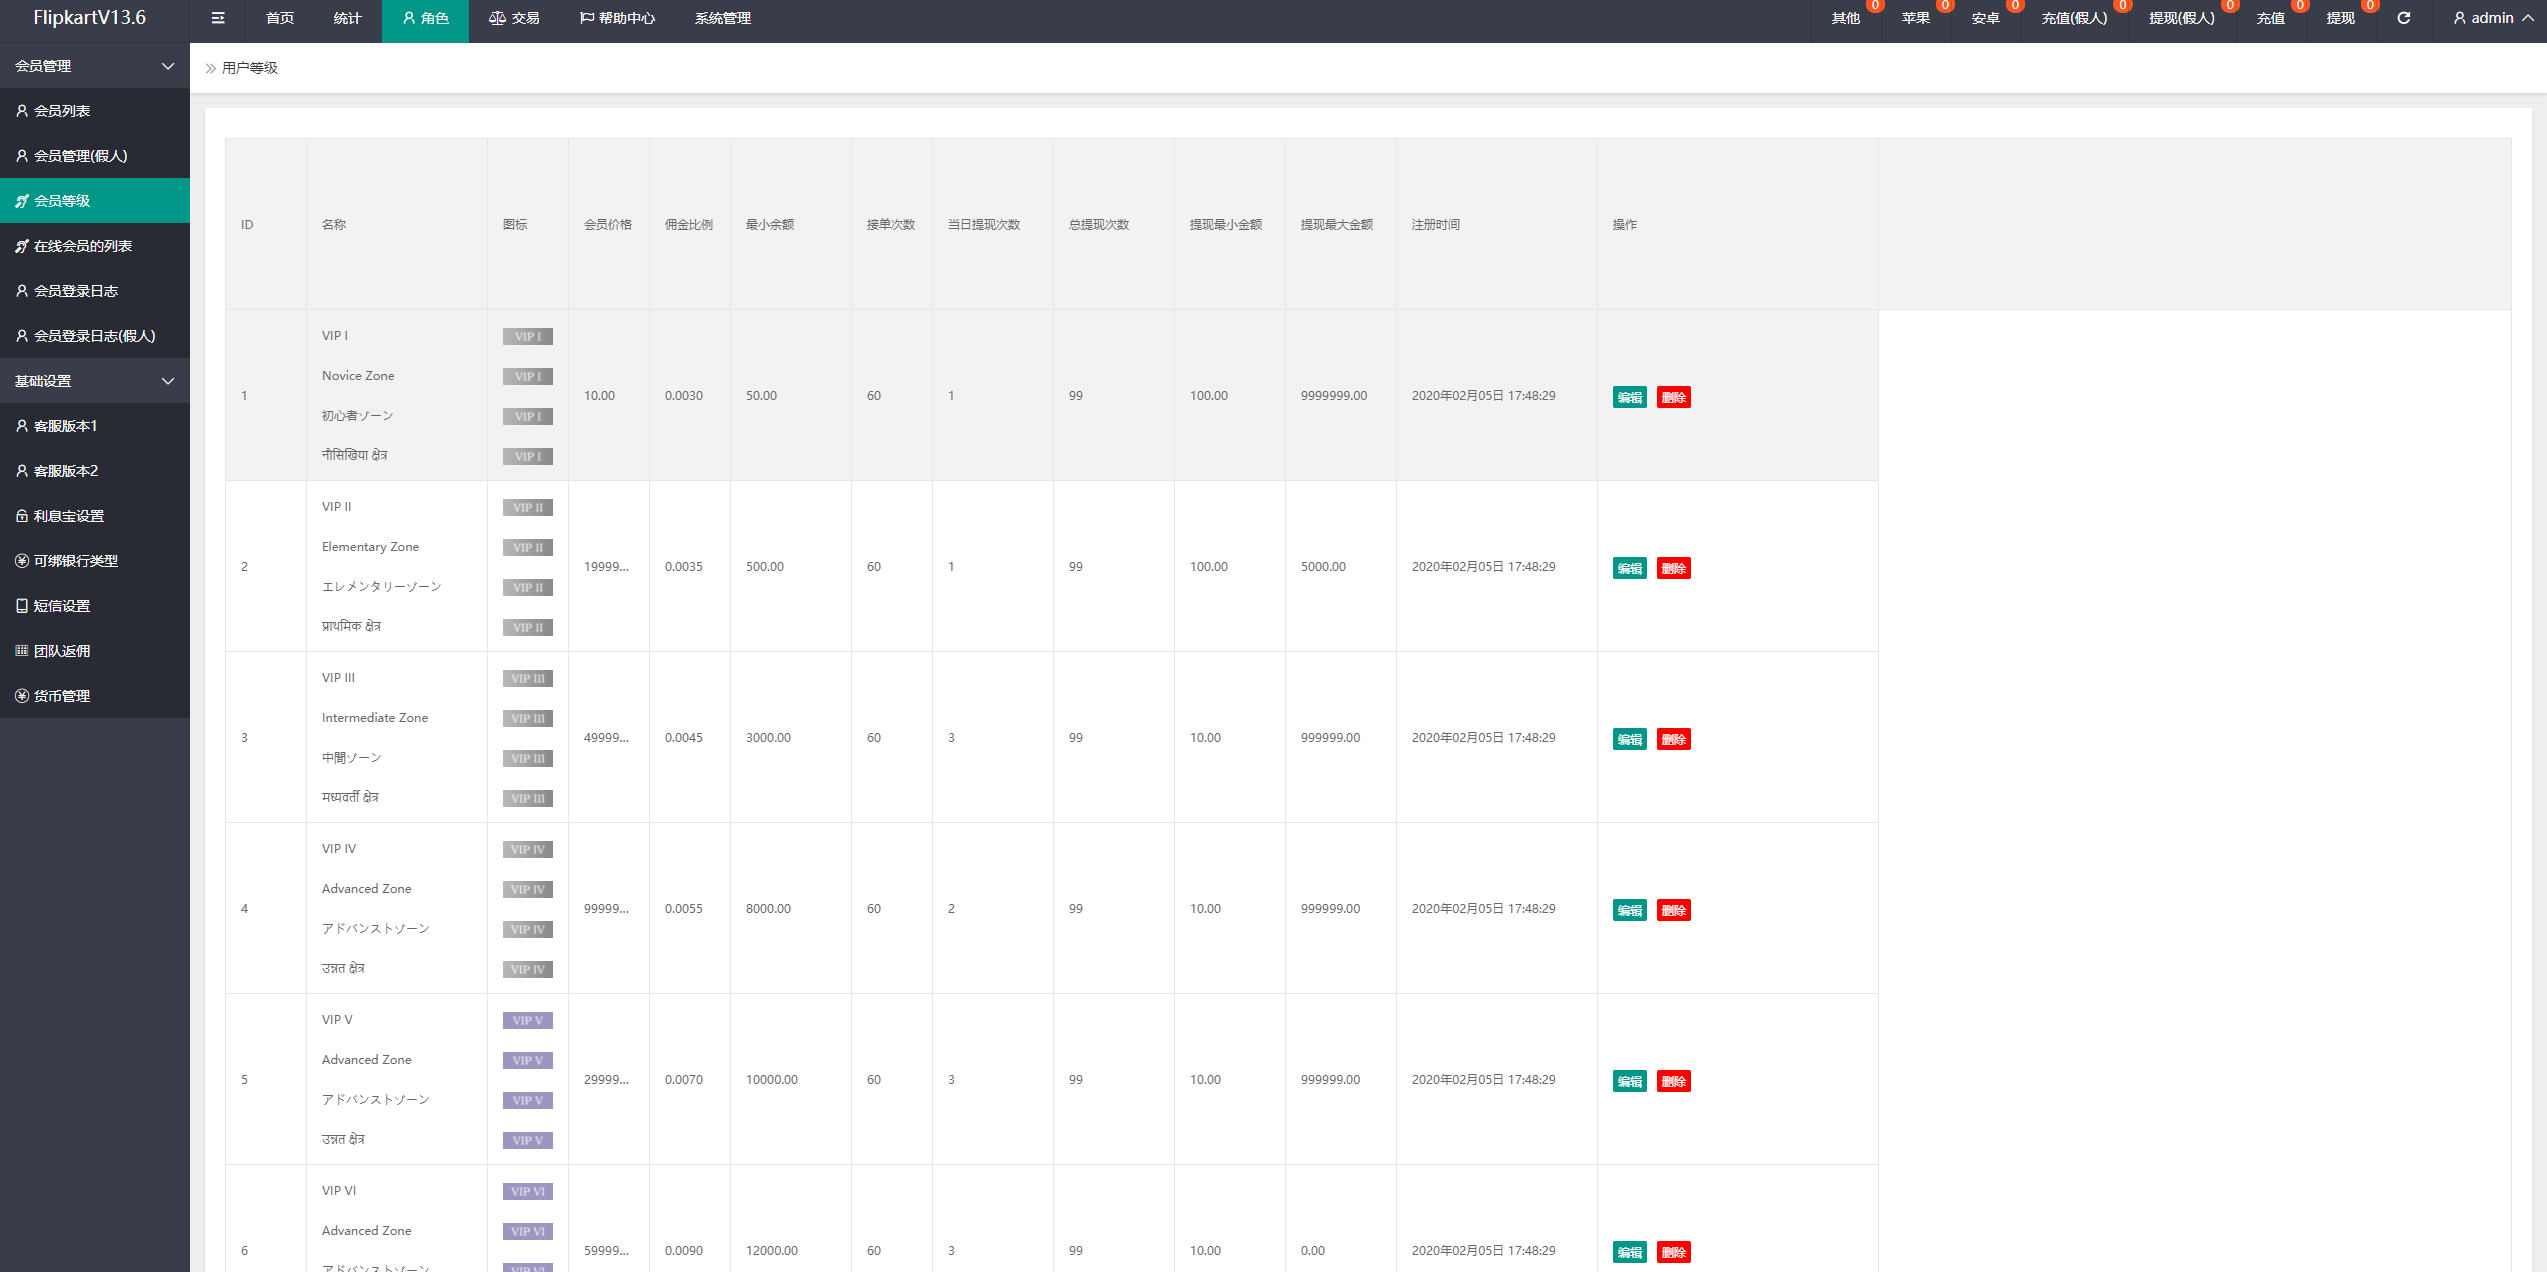Click the first VIP VI badge icon
Viewport: 2547px width, 1272px height.
(x=528, y=1192)
